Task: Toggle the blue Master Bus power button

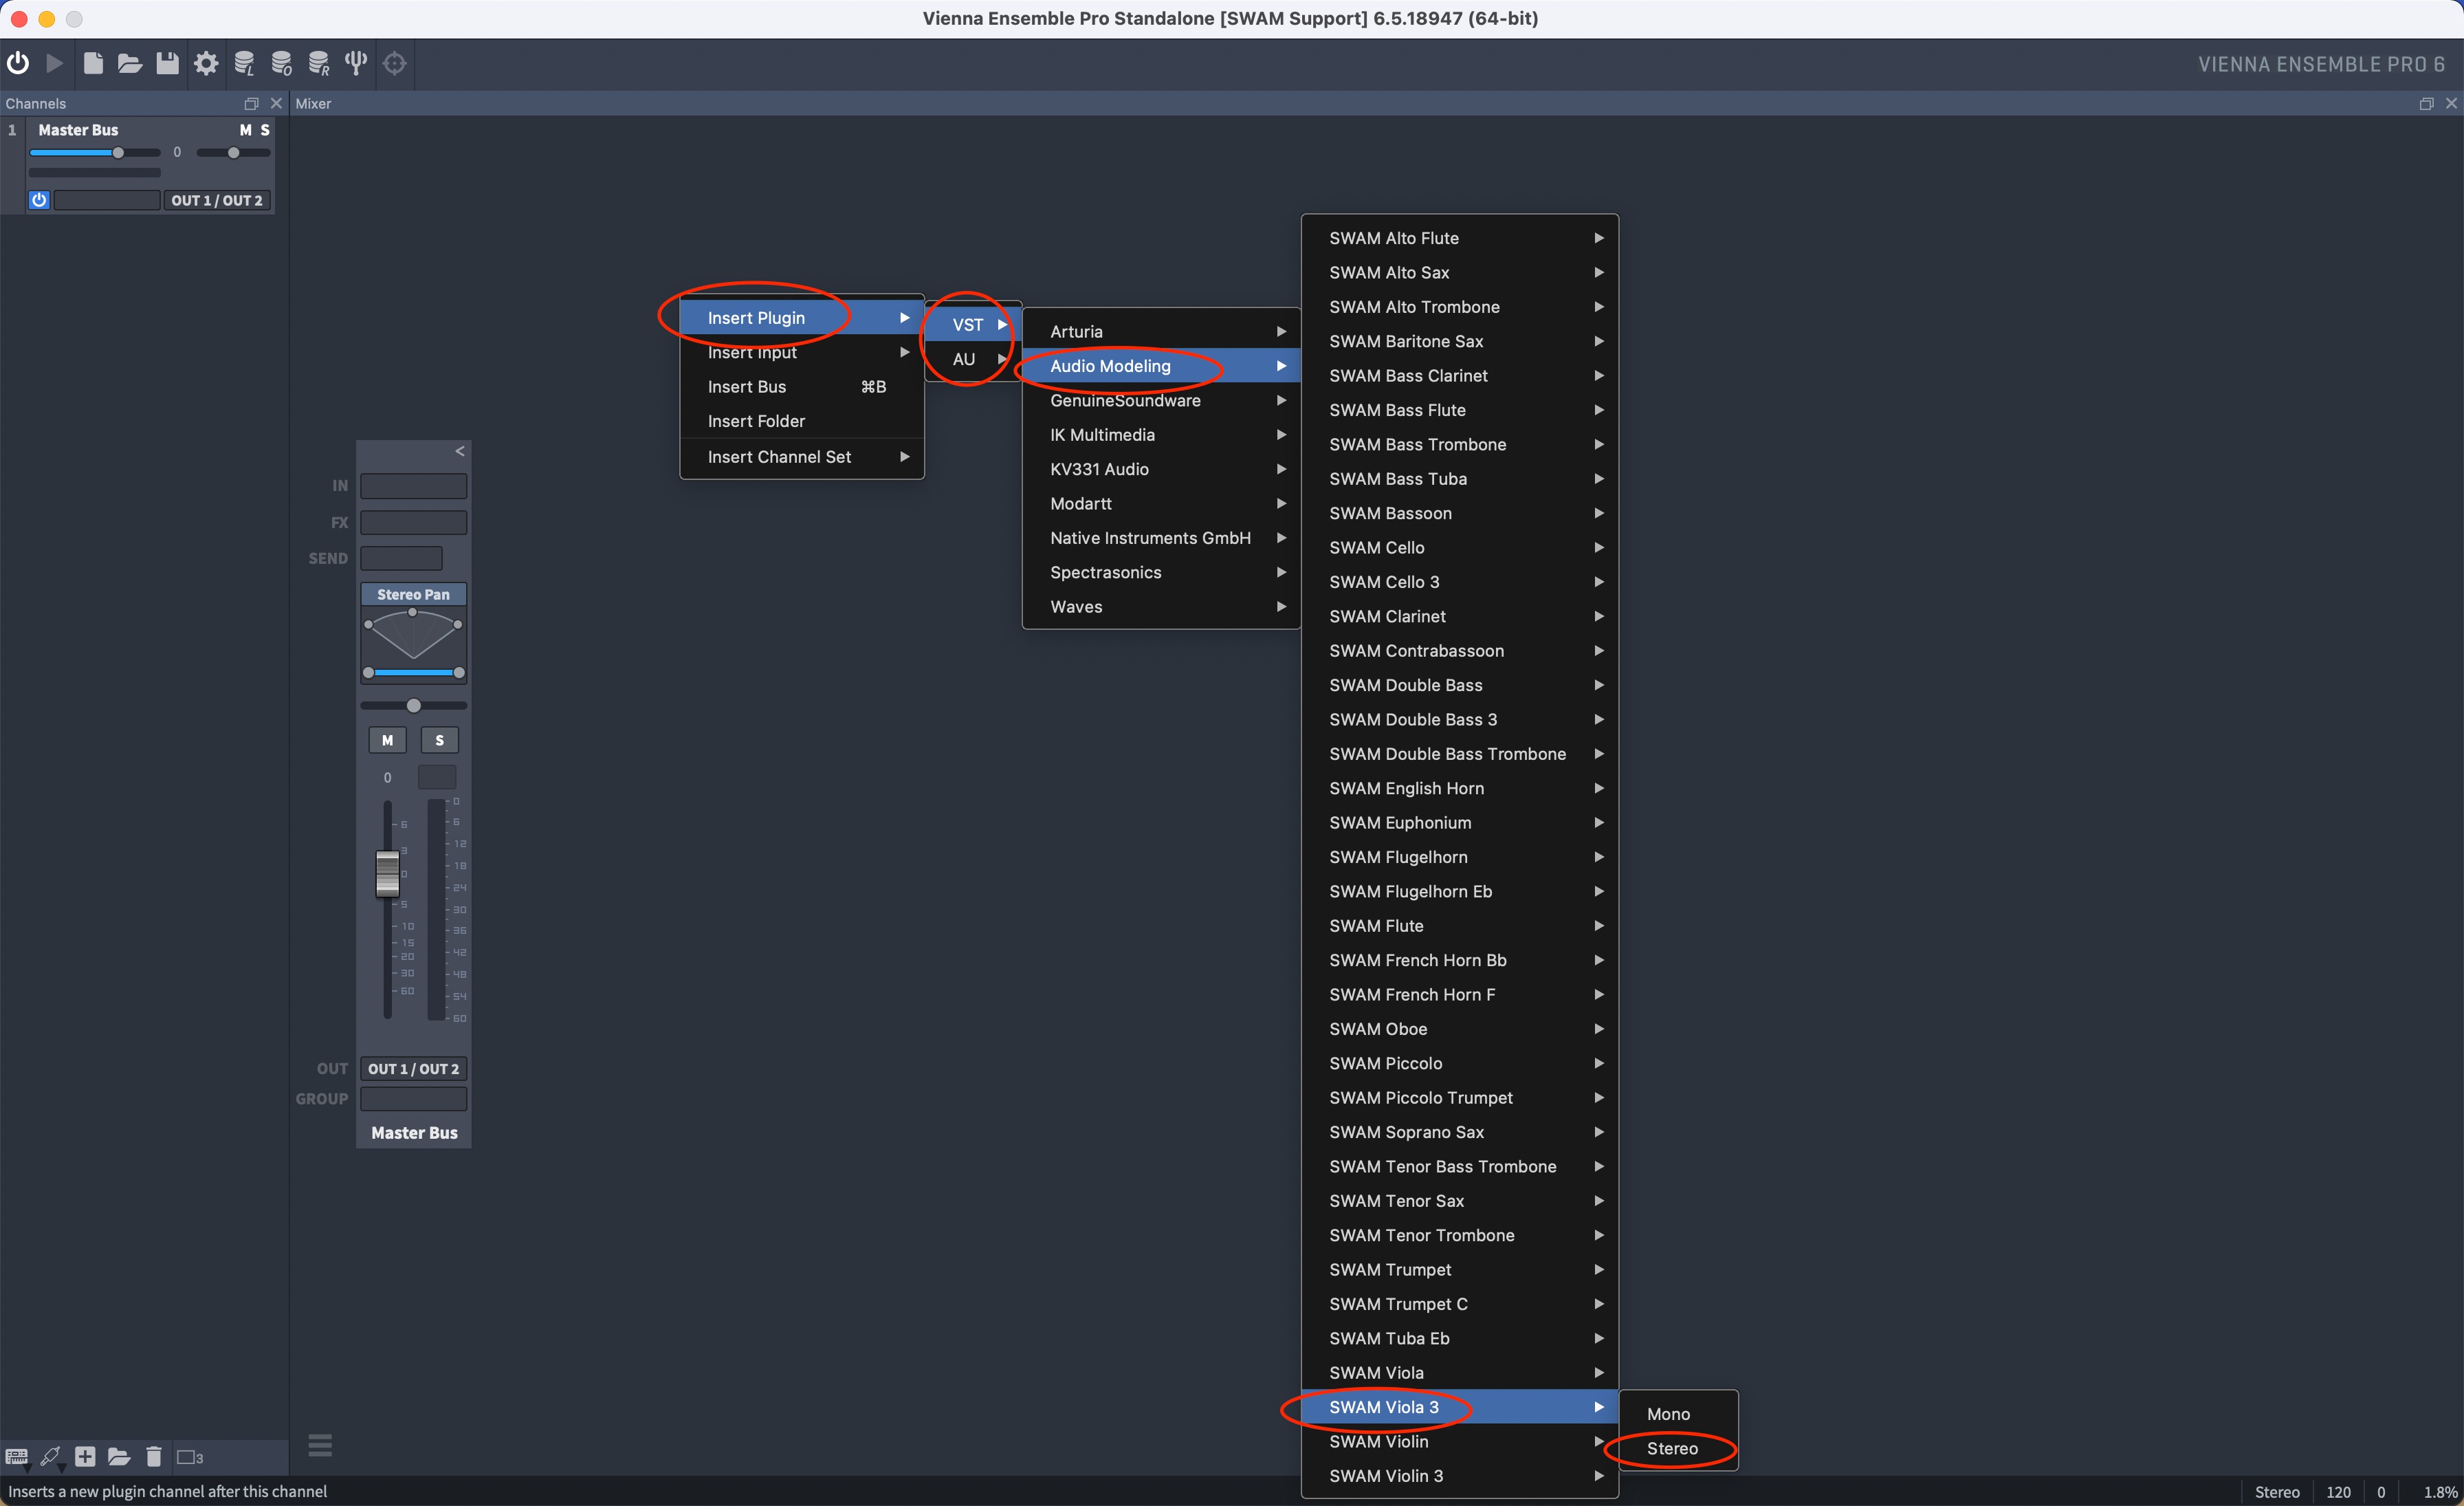Action: [39, 200]
